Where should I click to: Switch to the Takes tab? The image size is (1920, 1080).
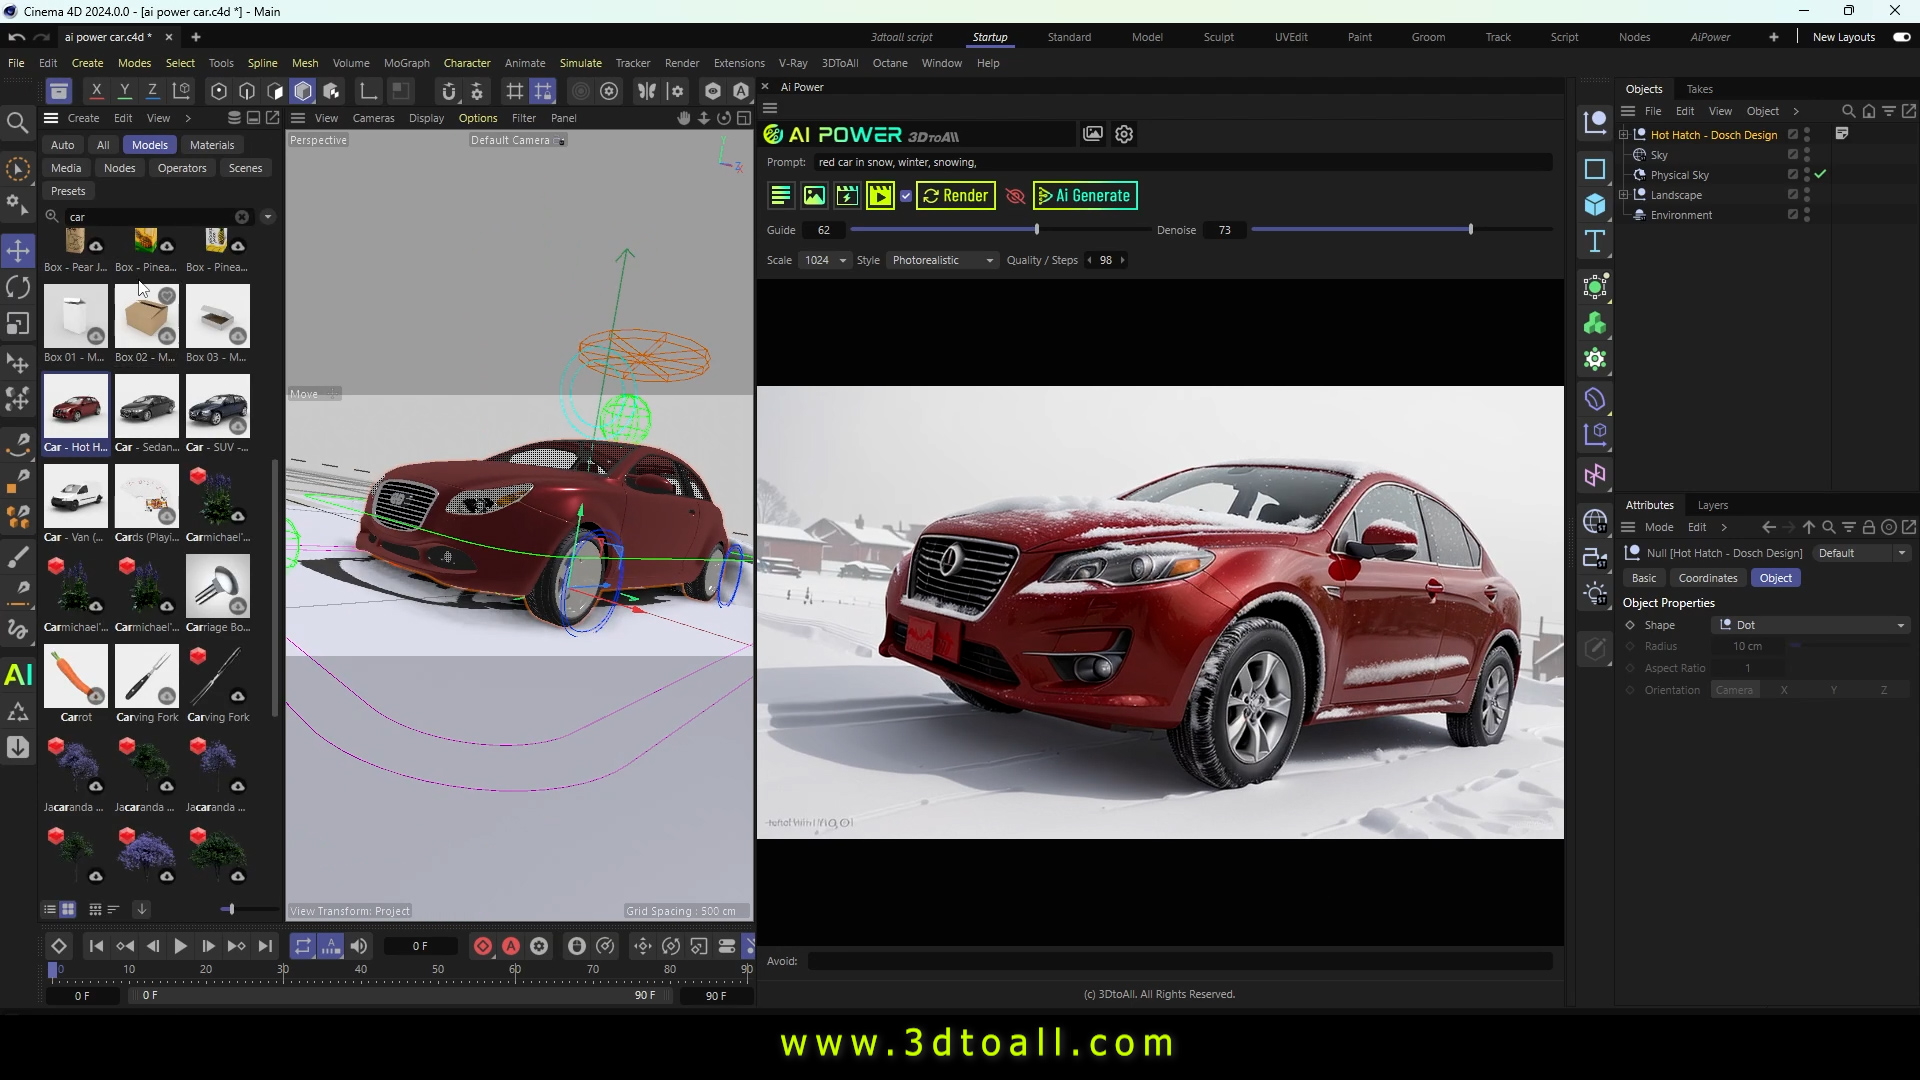[x=1701, y=89]
